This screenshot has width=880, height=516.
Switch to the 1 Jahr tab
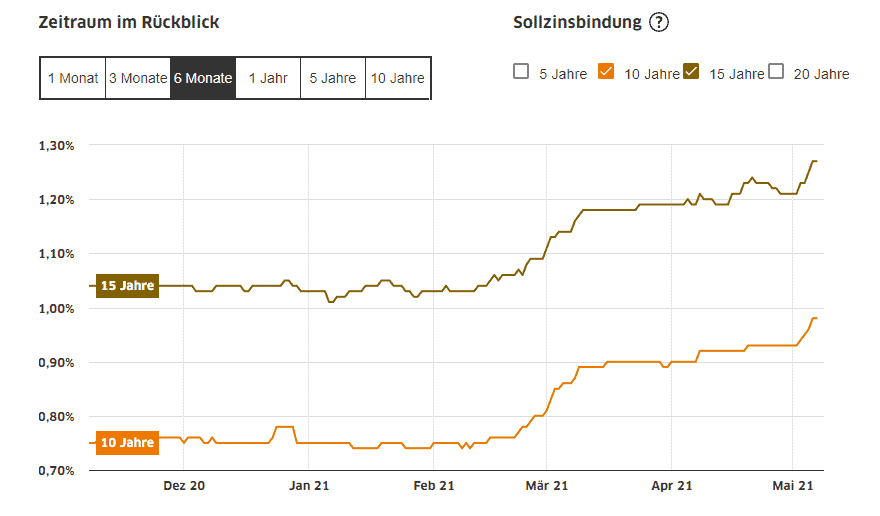(268, 78)
